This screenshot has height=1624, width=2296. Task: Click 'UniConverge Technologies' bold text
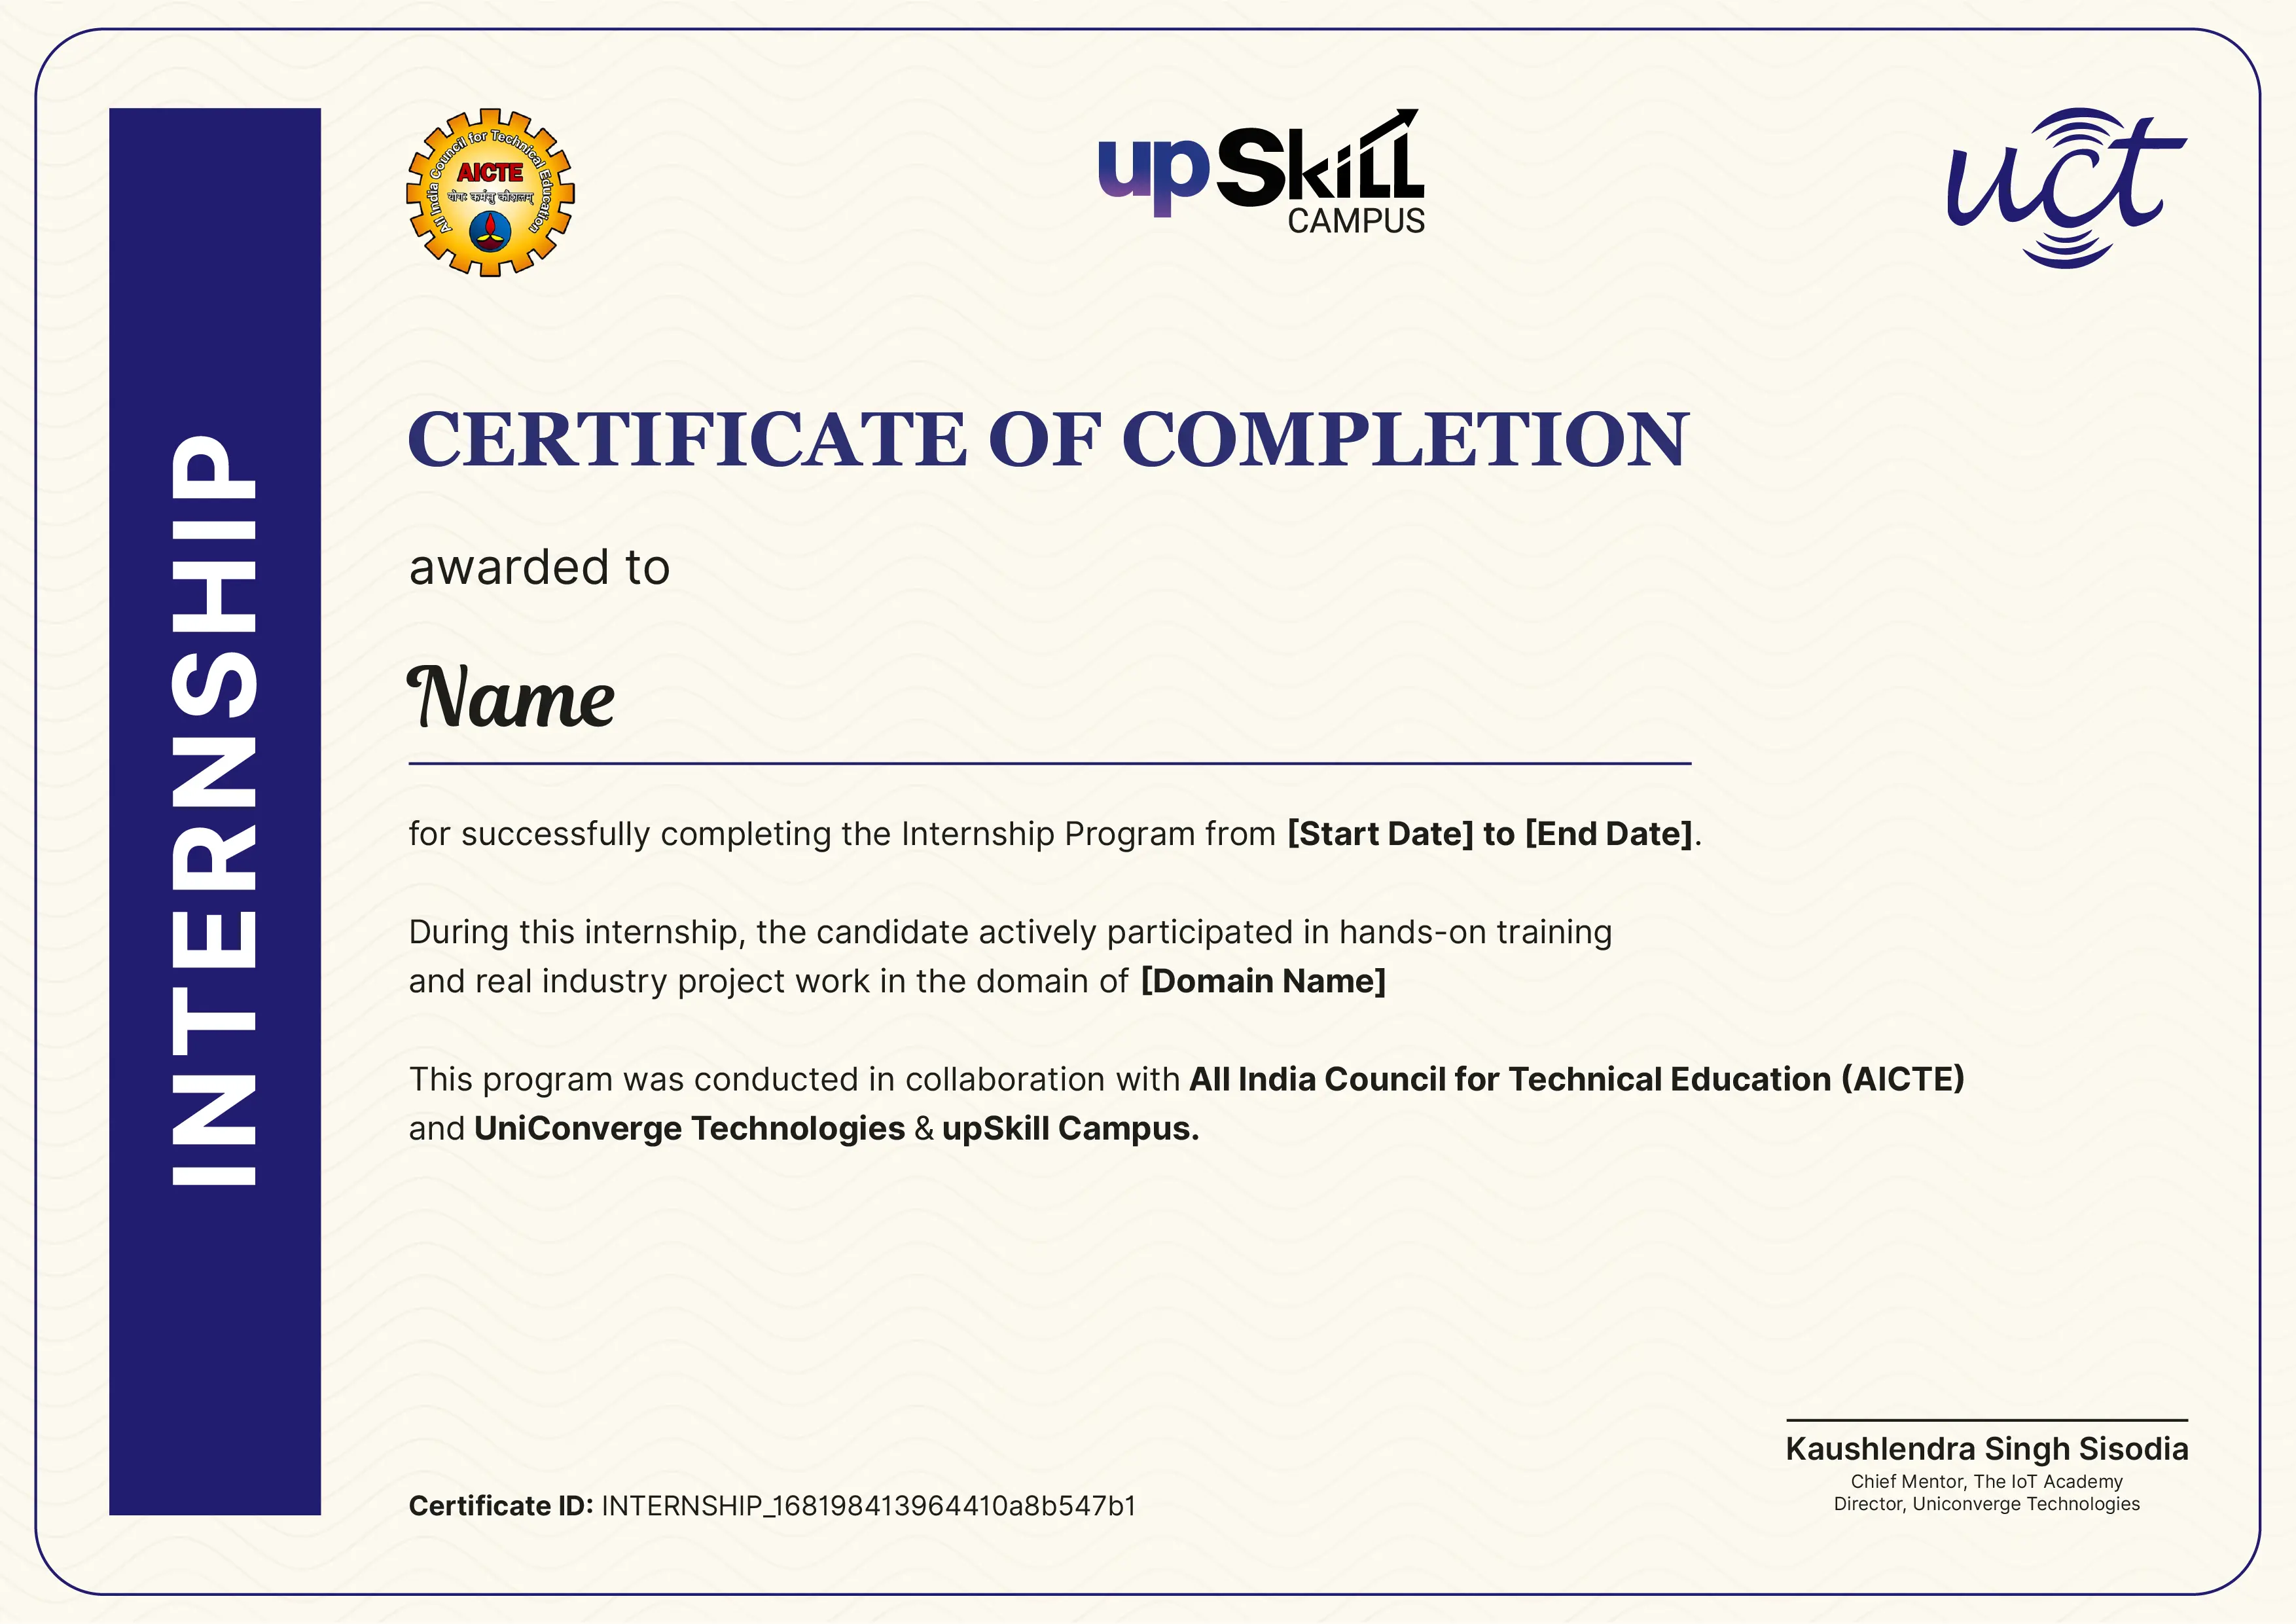(689, 1128)
